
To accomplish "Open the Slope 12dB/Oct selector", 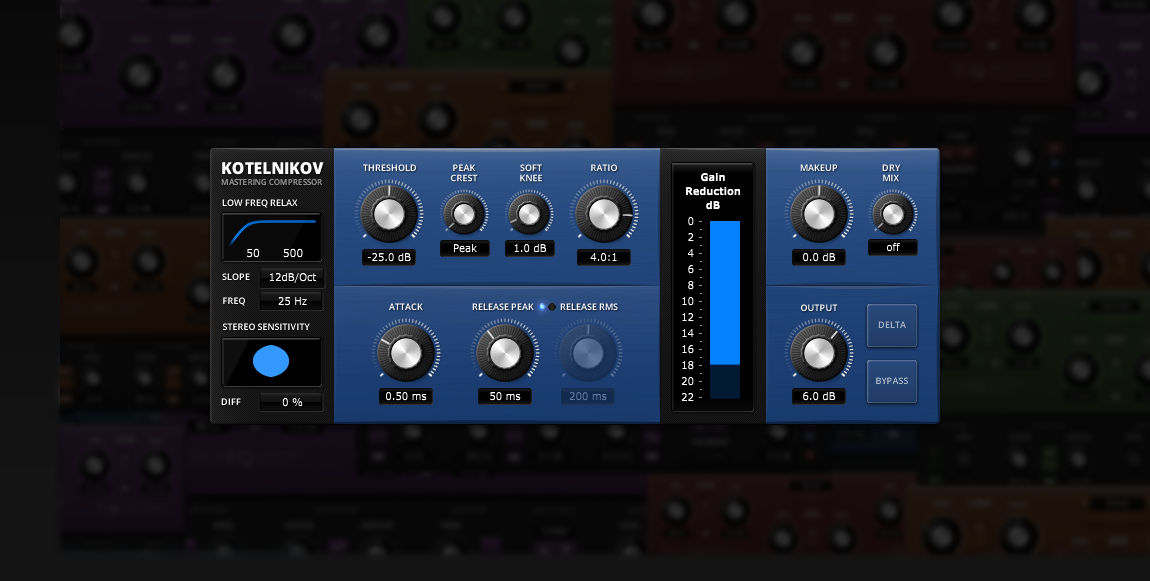I will [x=292, y=277].
